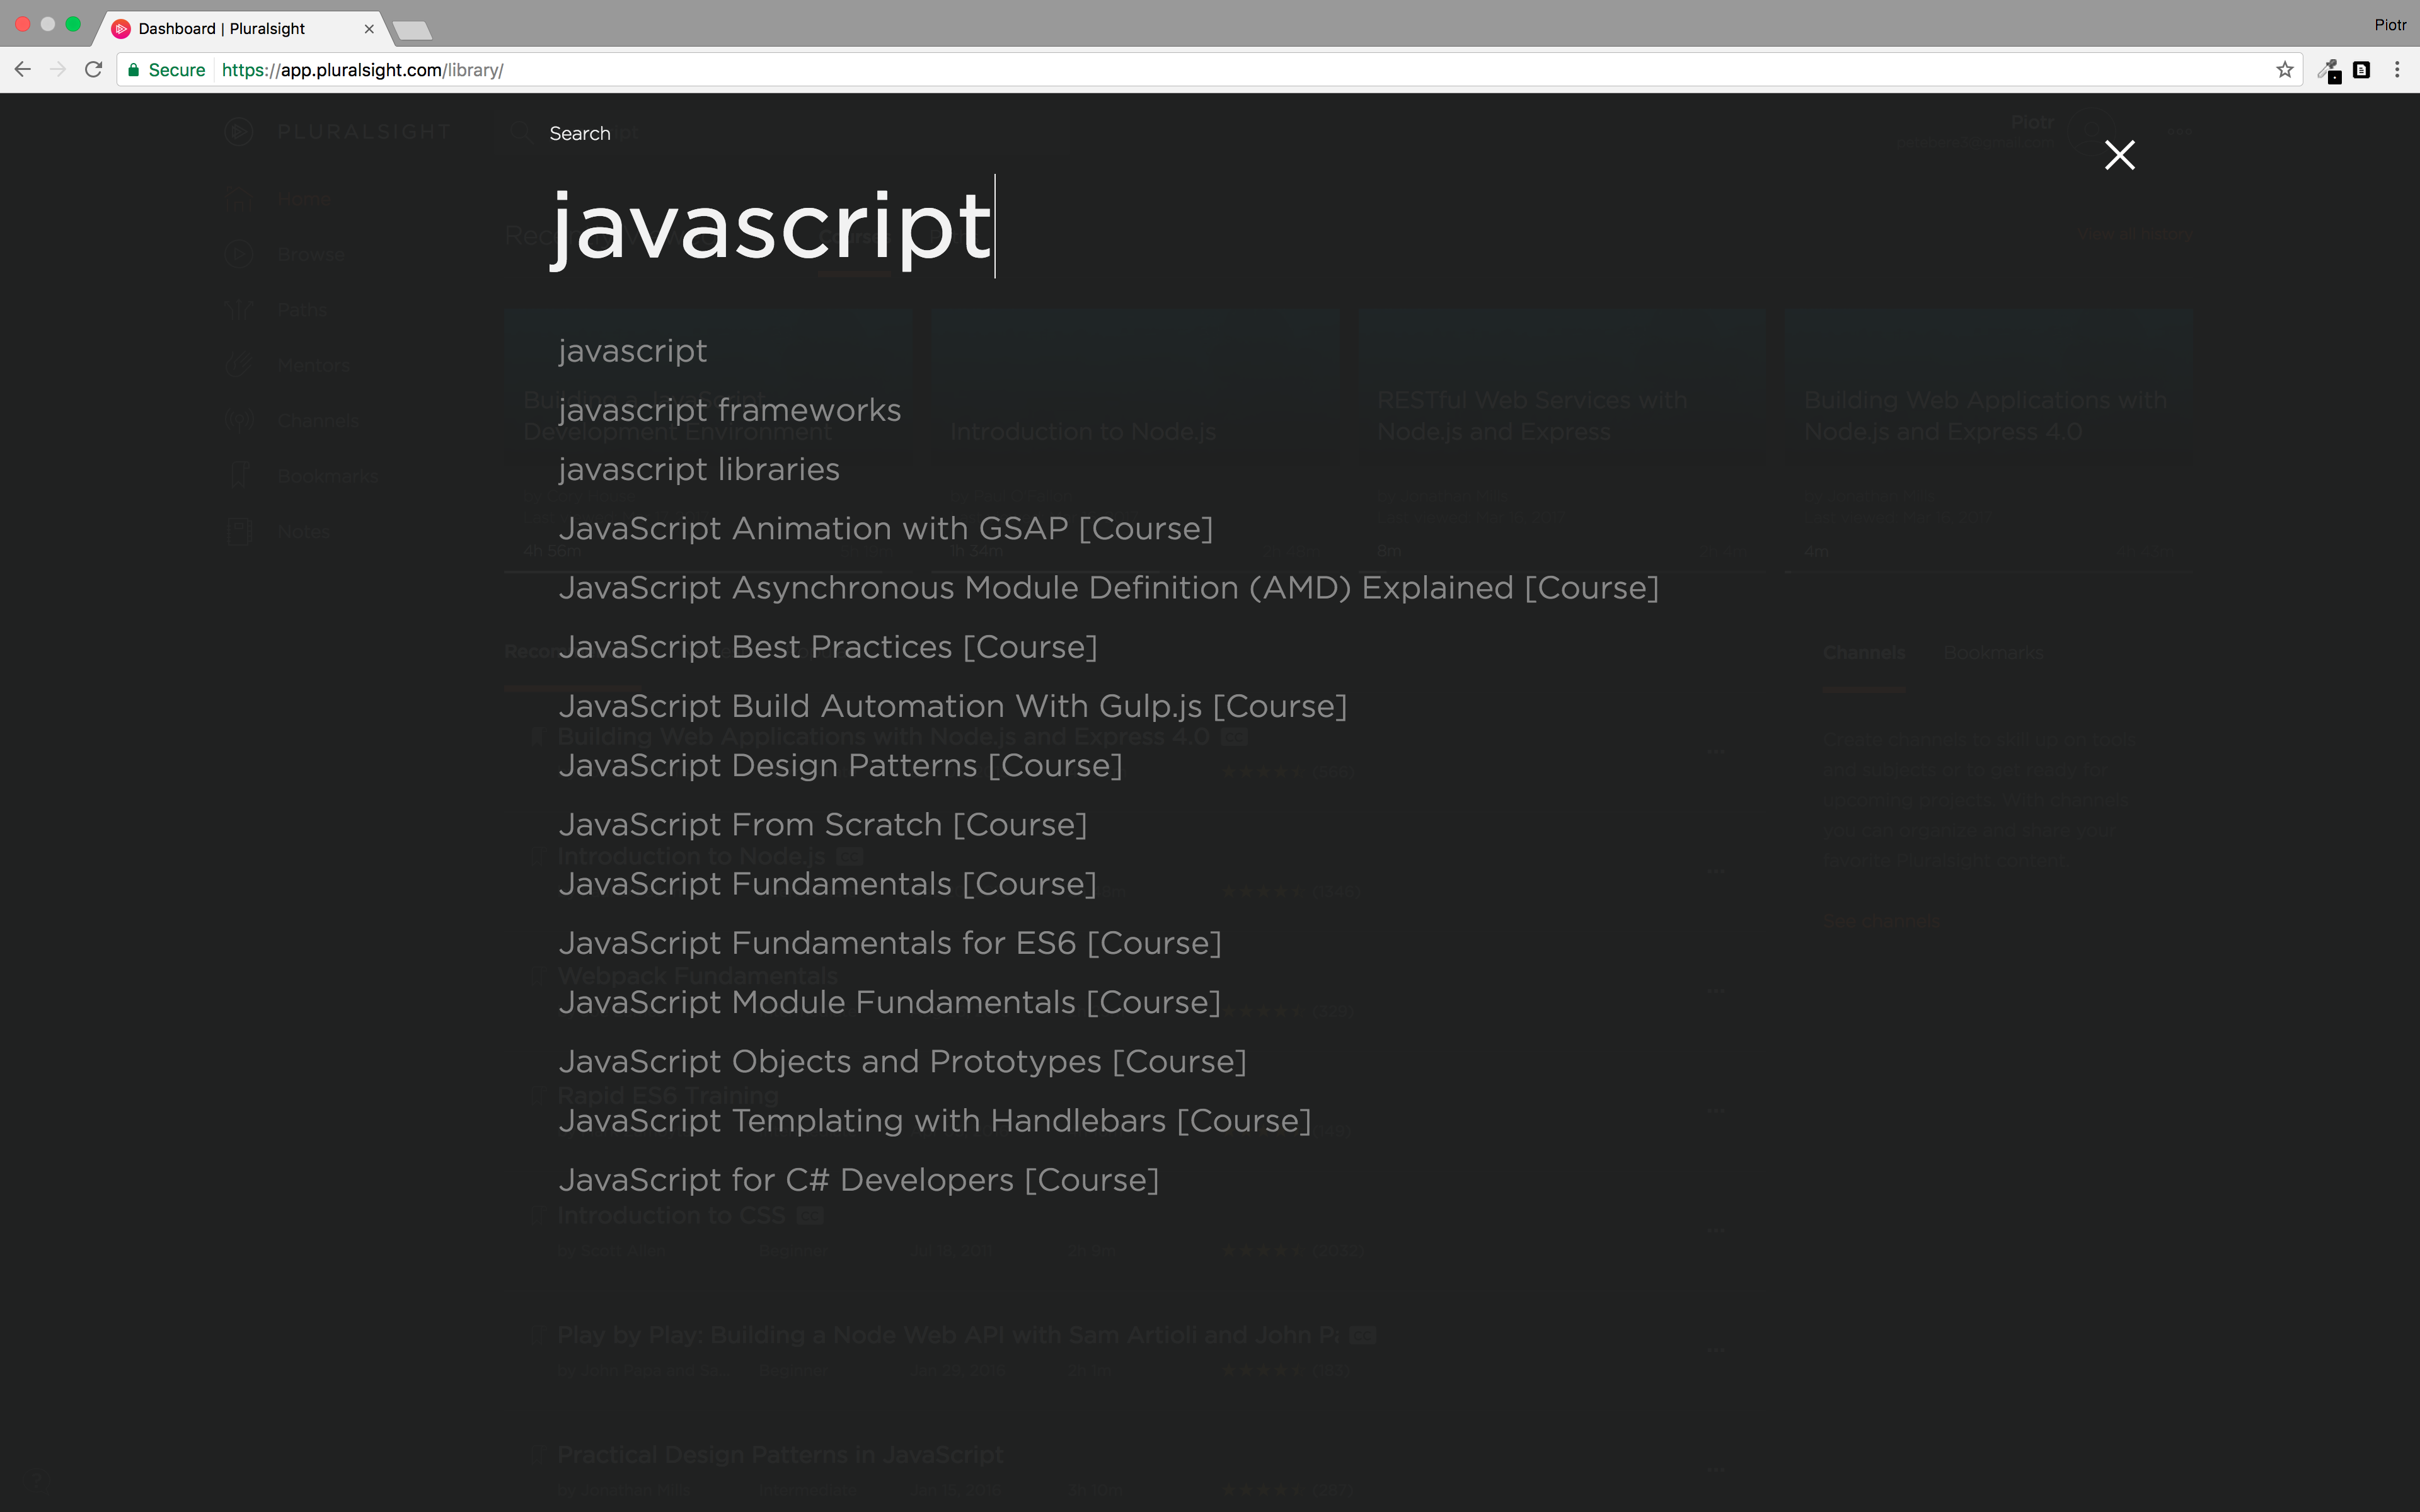Click the browser forward navigation arrow
The image size is (2420, 1512).
point(57,70)
